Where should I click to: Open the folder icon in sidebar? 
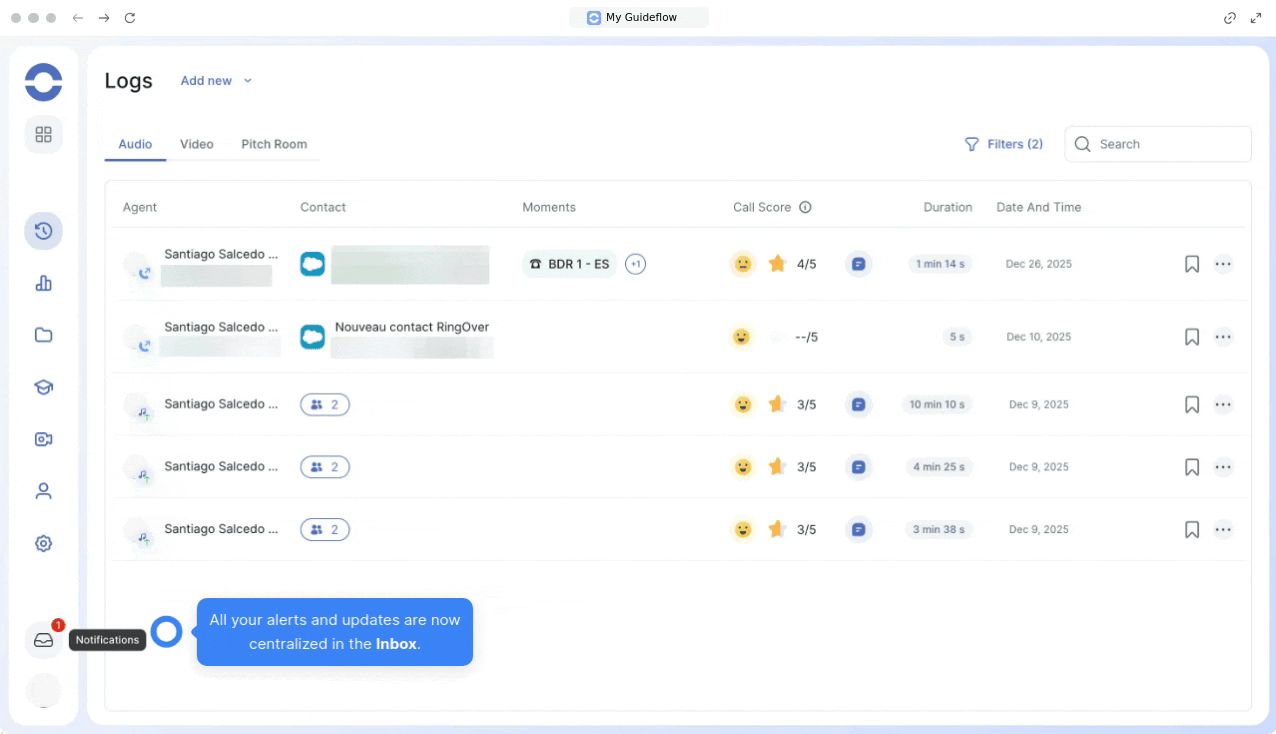[43, 335]
